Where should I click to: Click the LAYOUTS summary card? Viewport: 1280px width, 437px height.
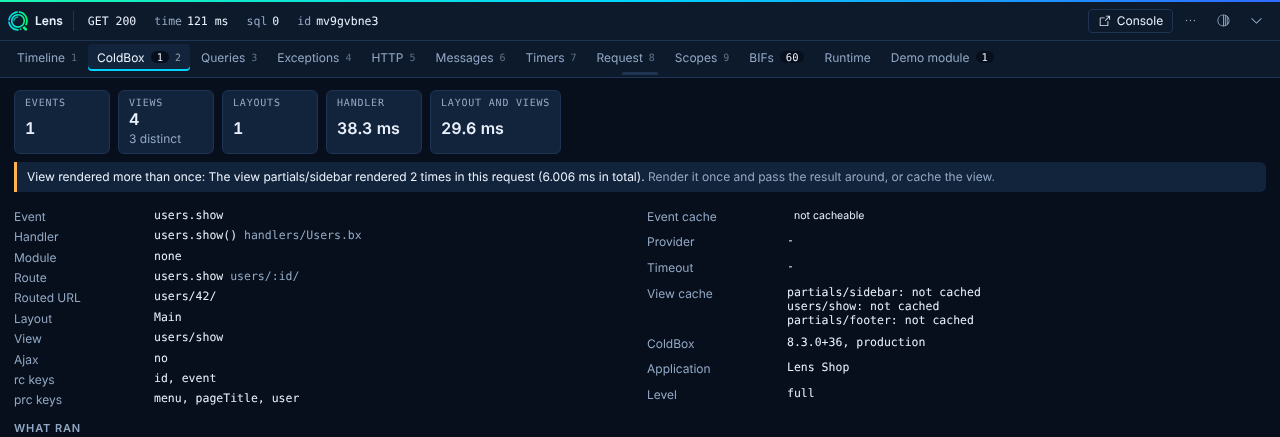270,122
